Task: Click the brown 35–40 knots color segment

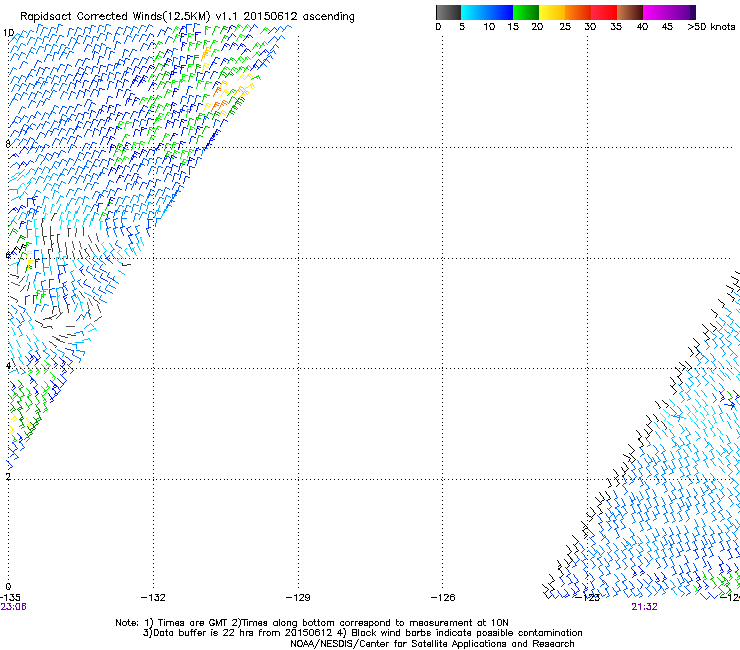Action: (x=630, y=12)
